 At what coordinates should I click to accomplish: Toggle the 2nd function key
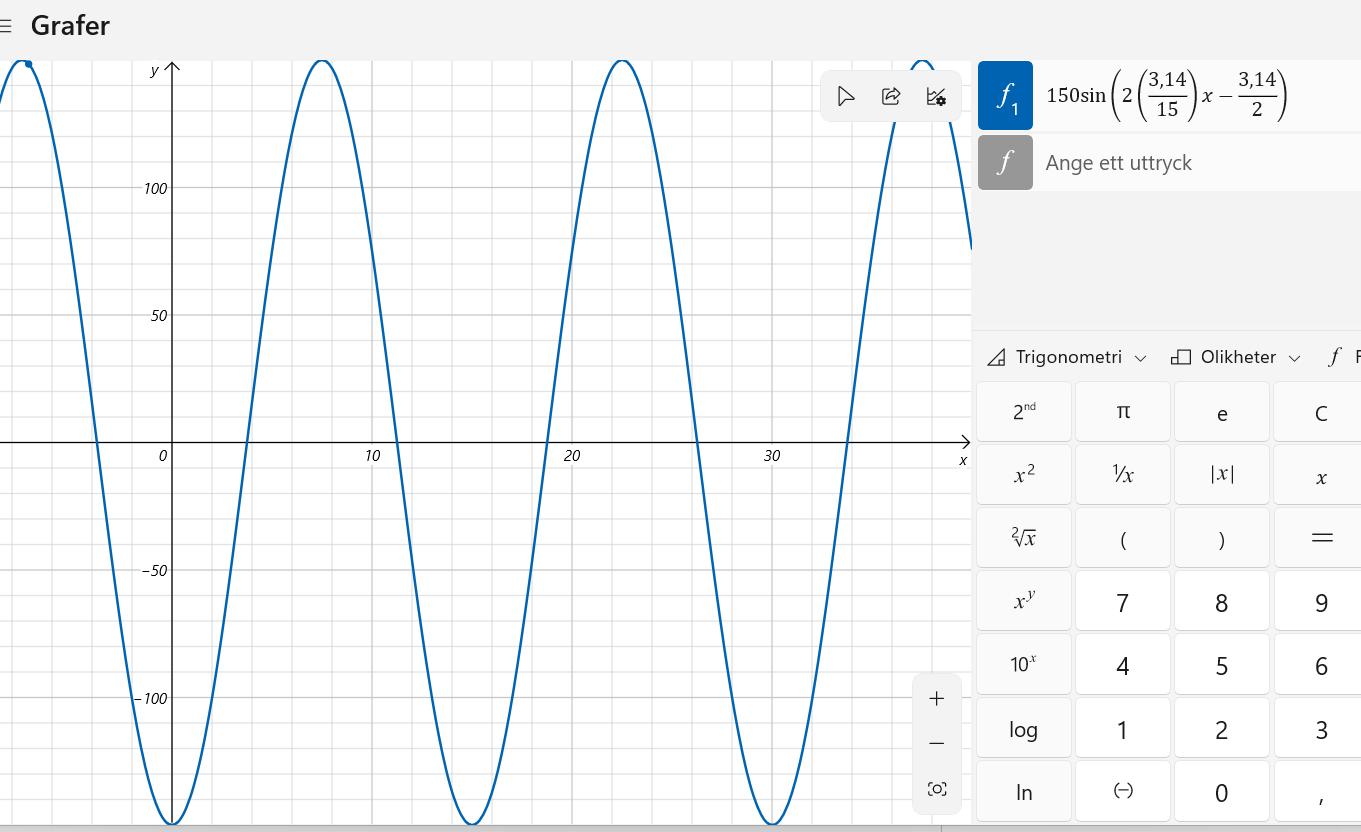point(1023,411)
